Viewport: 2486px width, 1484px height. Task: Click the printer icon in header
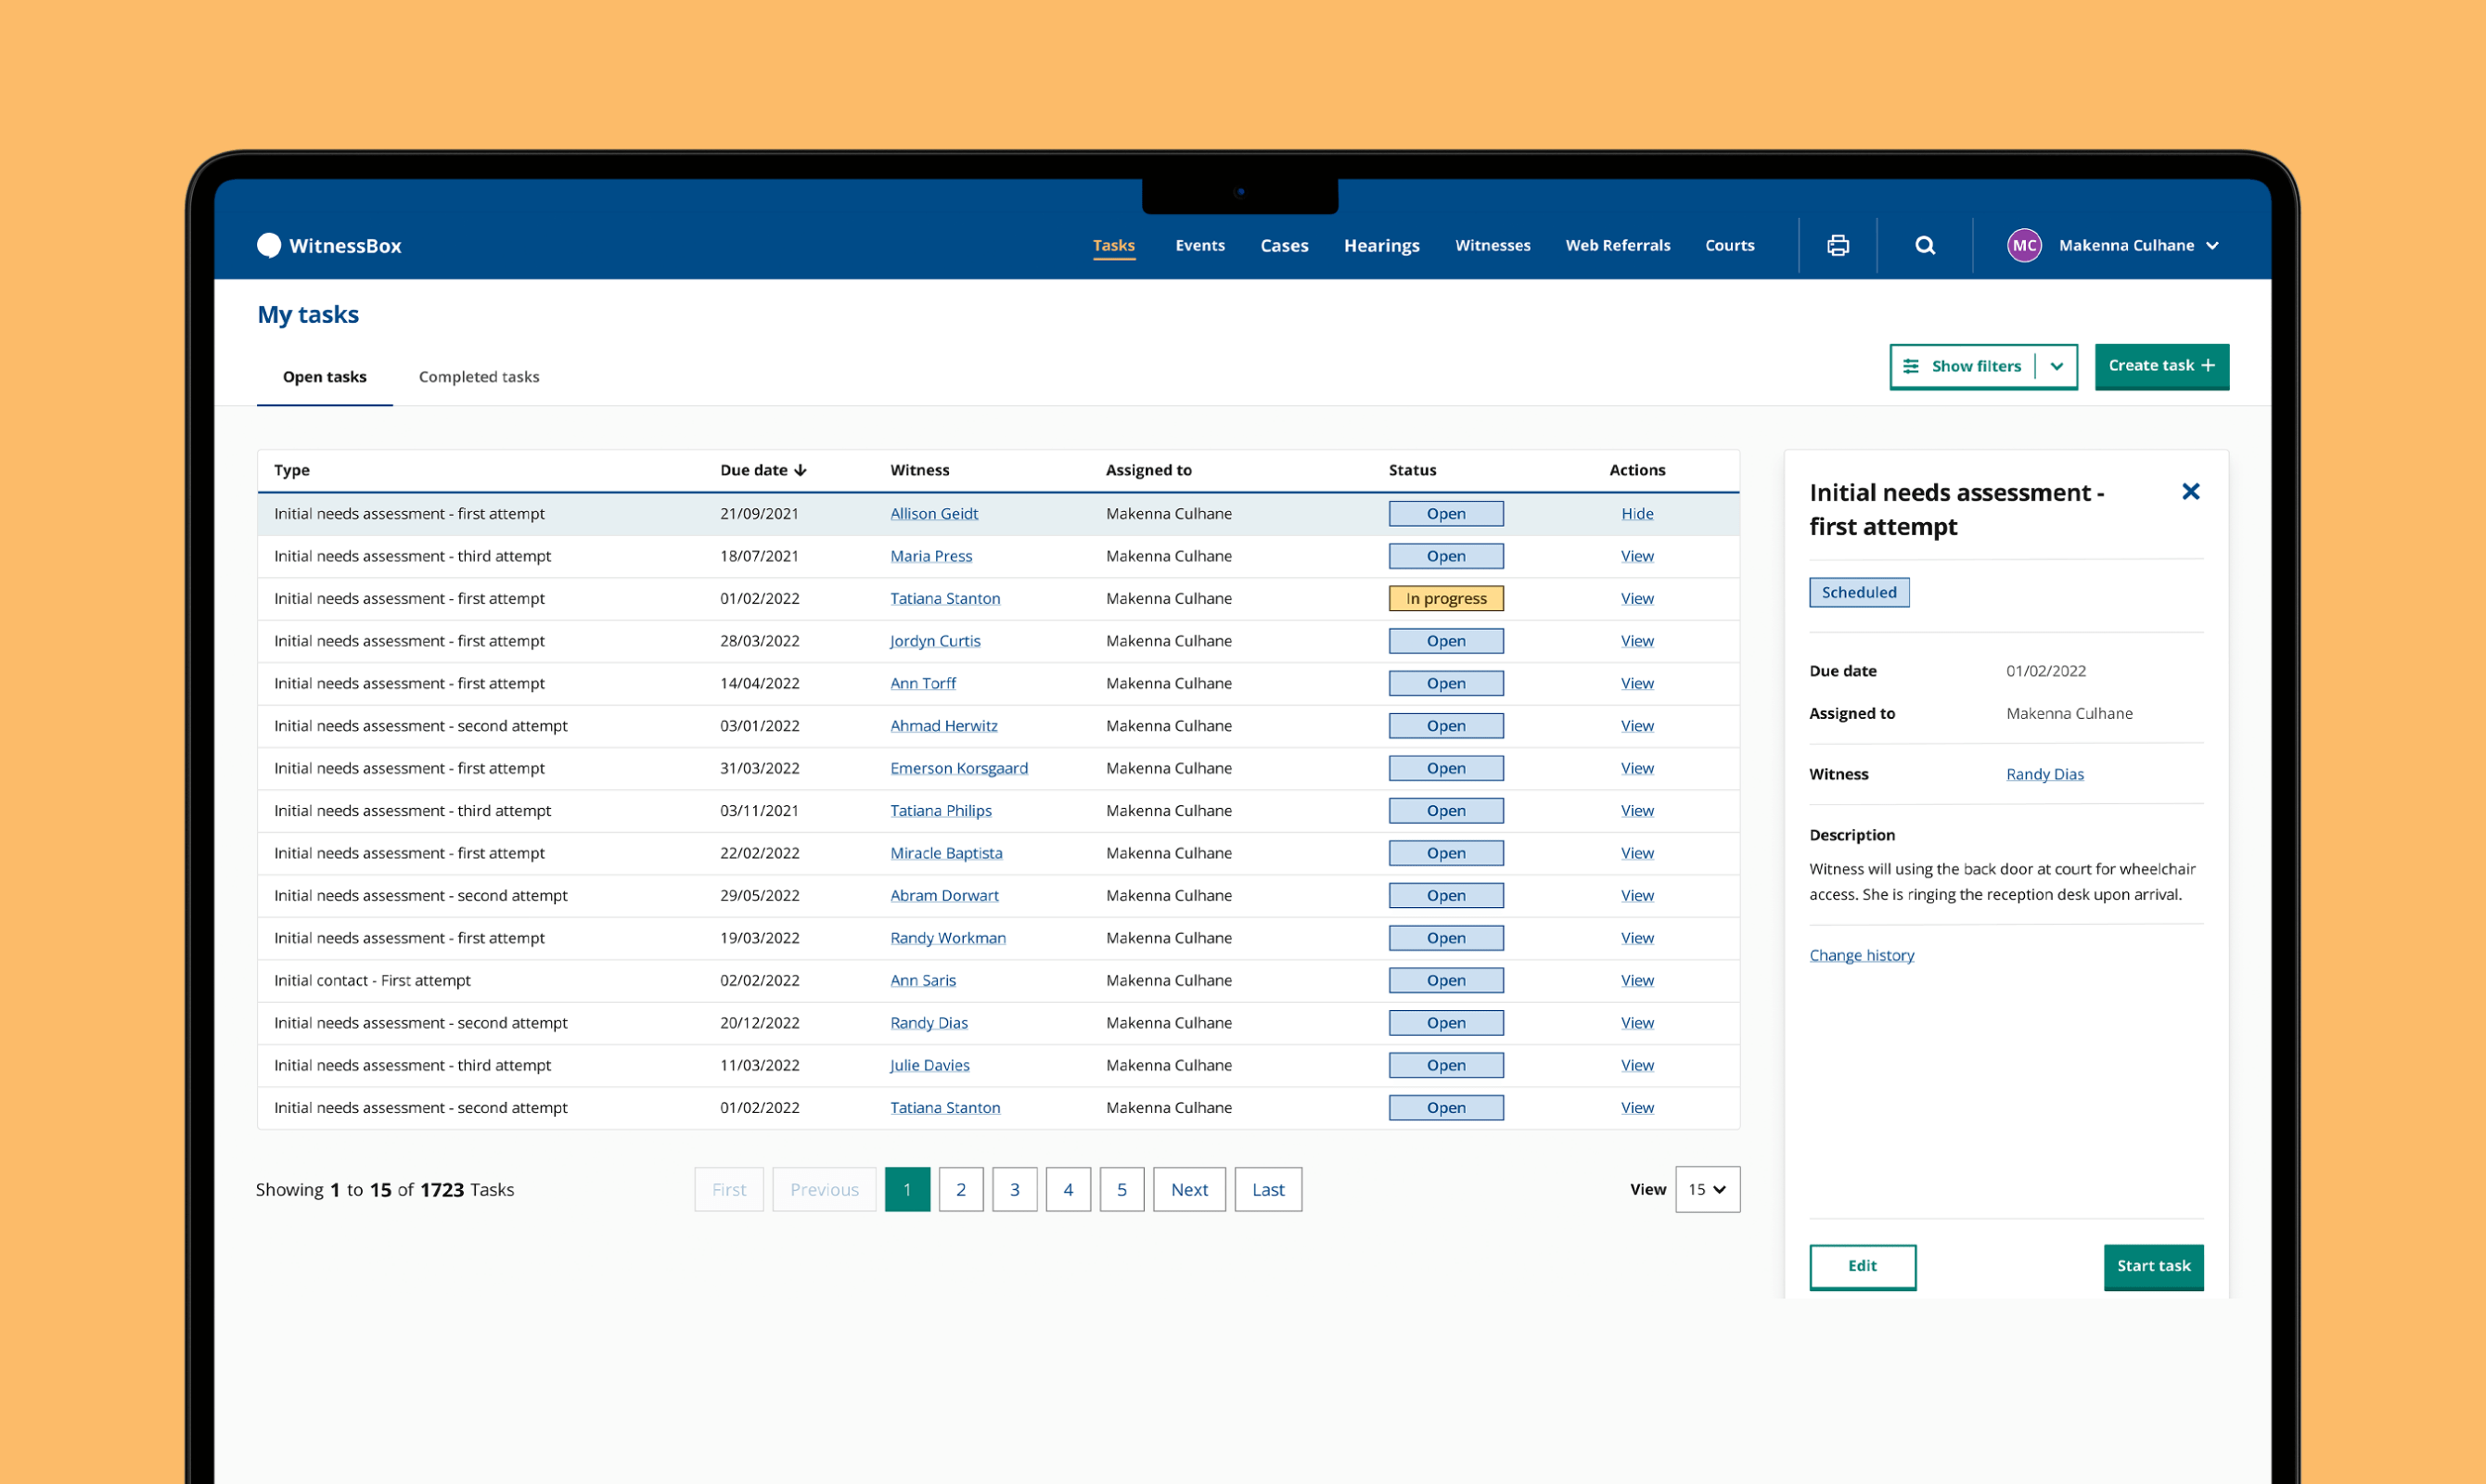1838,245
